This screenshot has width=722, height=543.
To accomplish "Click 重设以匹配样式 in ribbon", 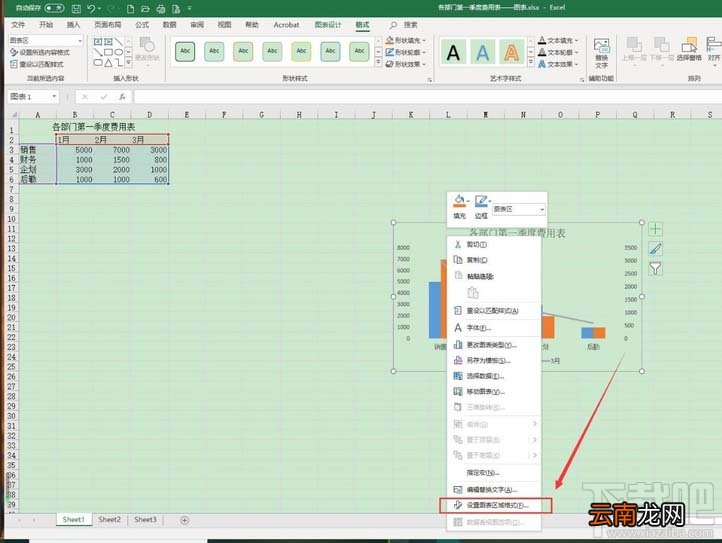I will click(37, 64).
